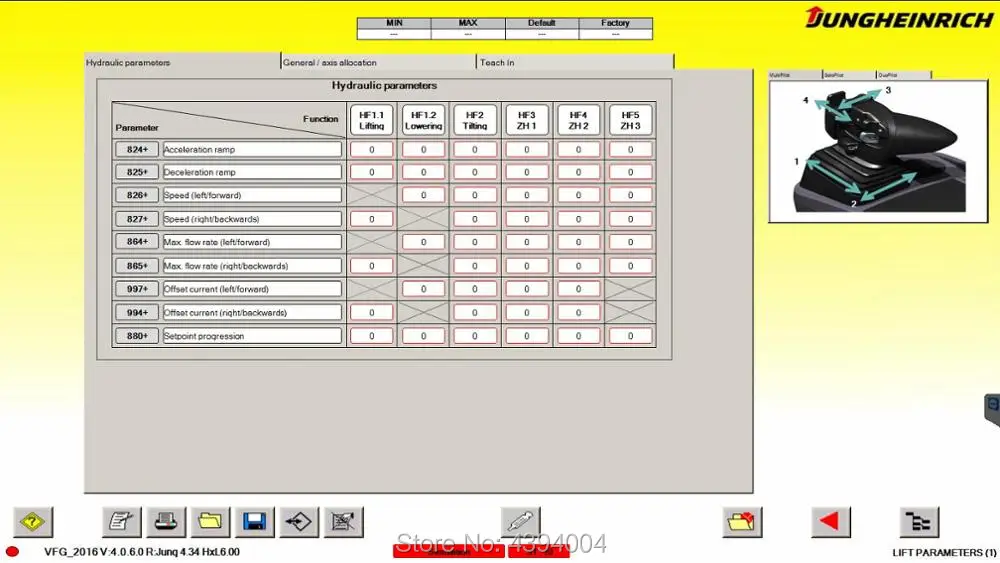Click the Offset current (left/forward) label
Screen dimensions: 1000x563
[x=253, y=289]
